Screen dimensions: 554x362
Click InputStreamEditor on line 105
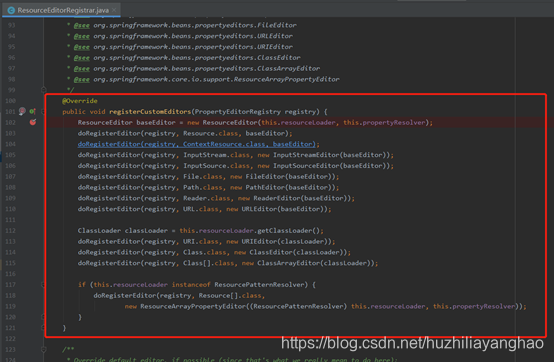306,155
